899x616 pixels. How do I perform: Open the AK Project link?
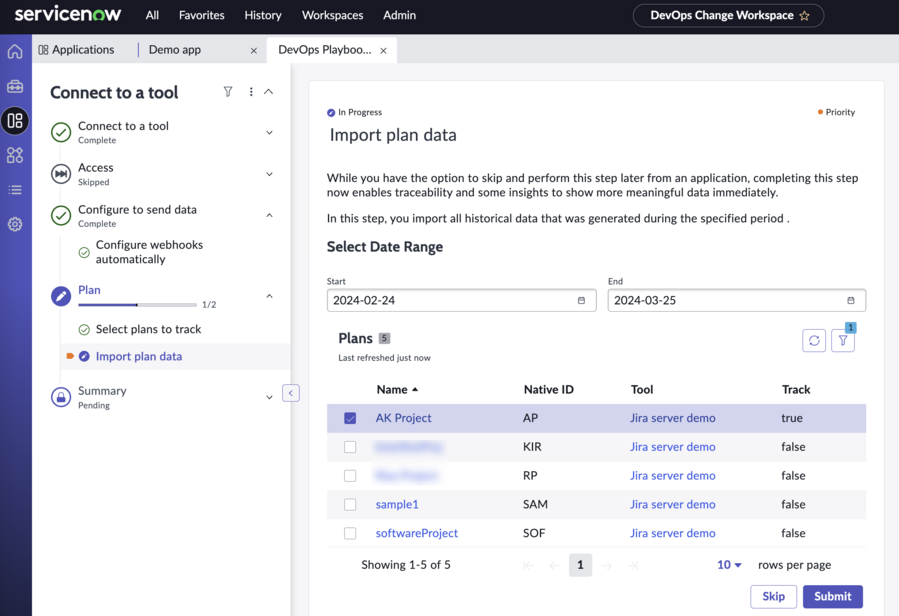click(x=403, y=418)
